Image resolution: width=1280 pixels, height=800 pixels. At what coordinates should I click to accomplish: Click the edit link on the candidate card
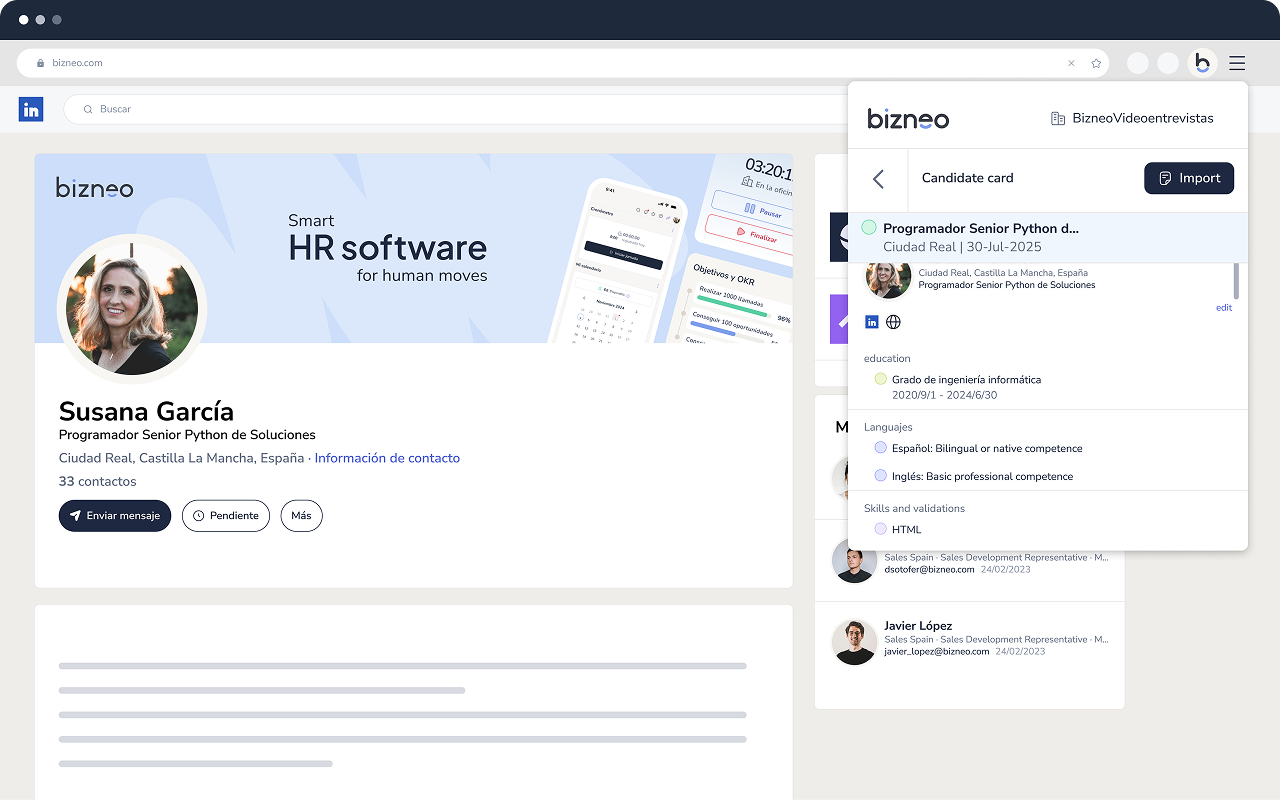click(x=1223, y=307)
